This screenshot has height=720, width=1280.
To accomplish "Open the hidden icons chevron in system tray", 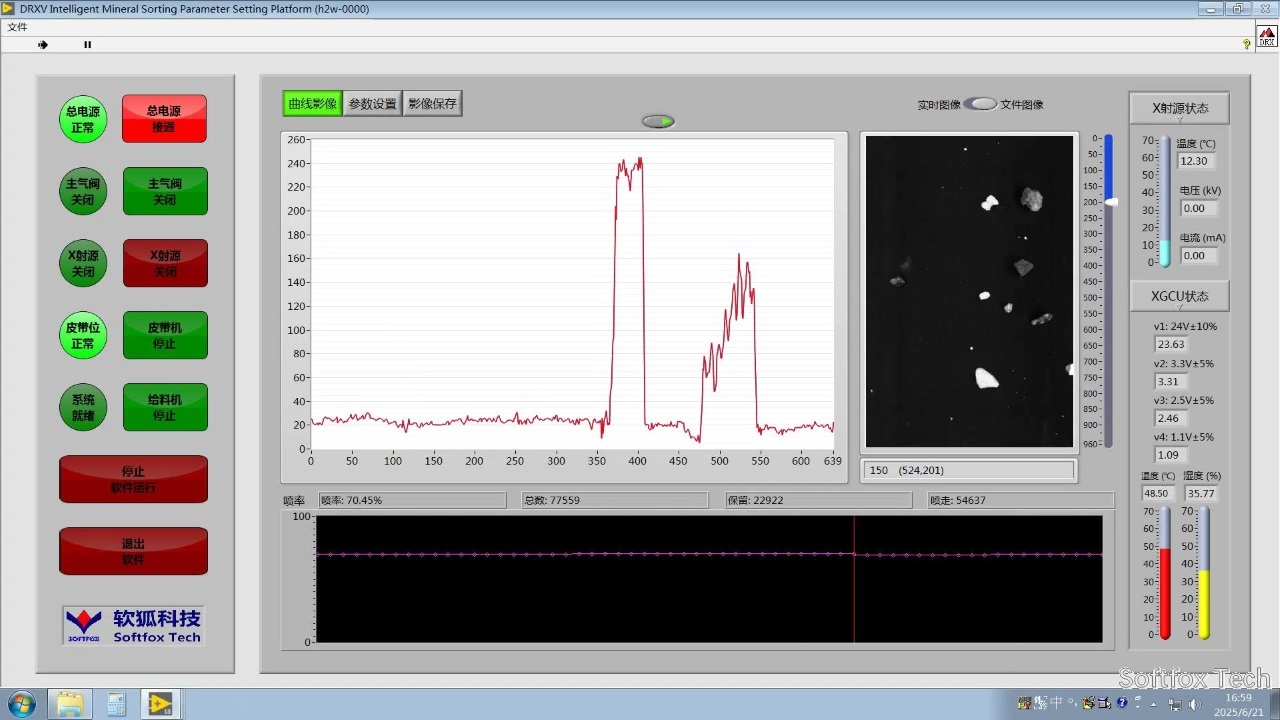I will pos(1153,705).
